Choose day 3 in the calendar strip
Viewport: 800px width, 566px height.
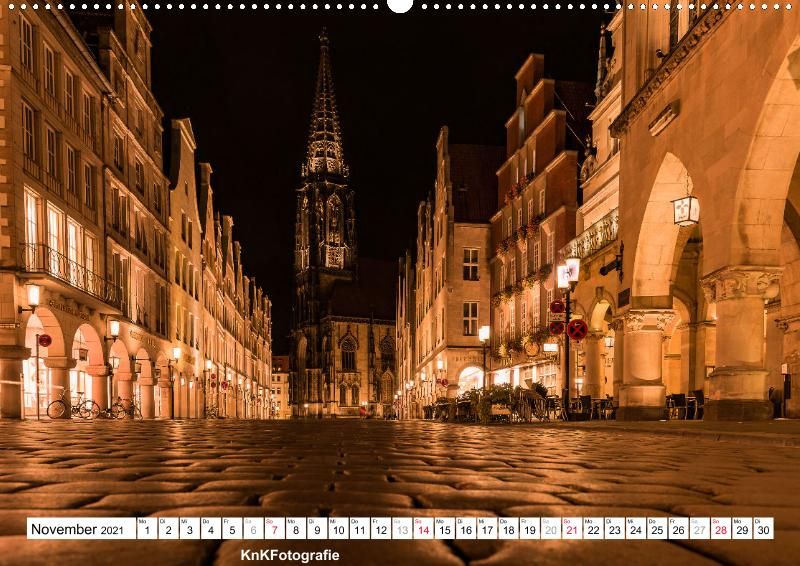(189, 528)
